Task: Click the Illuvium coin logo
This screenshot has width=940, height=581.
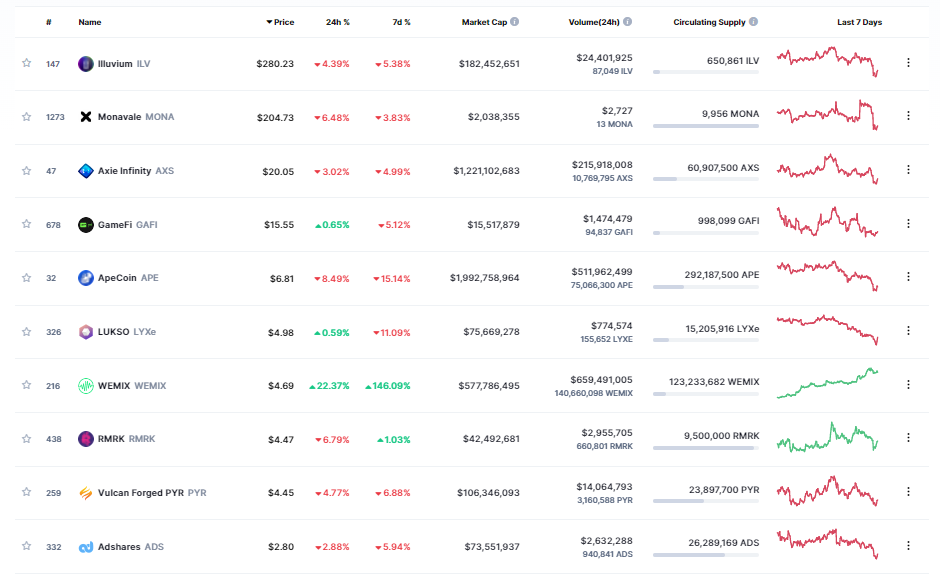Action: coord(86,64)
